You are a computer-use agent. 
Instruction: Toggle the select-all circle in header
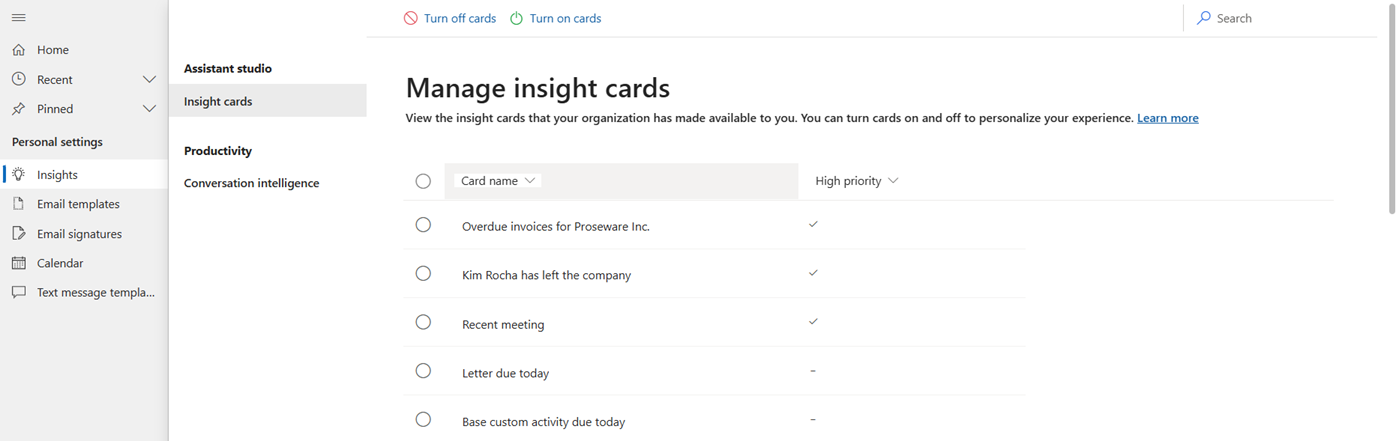coord(423,181)
